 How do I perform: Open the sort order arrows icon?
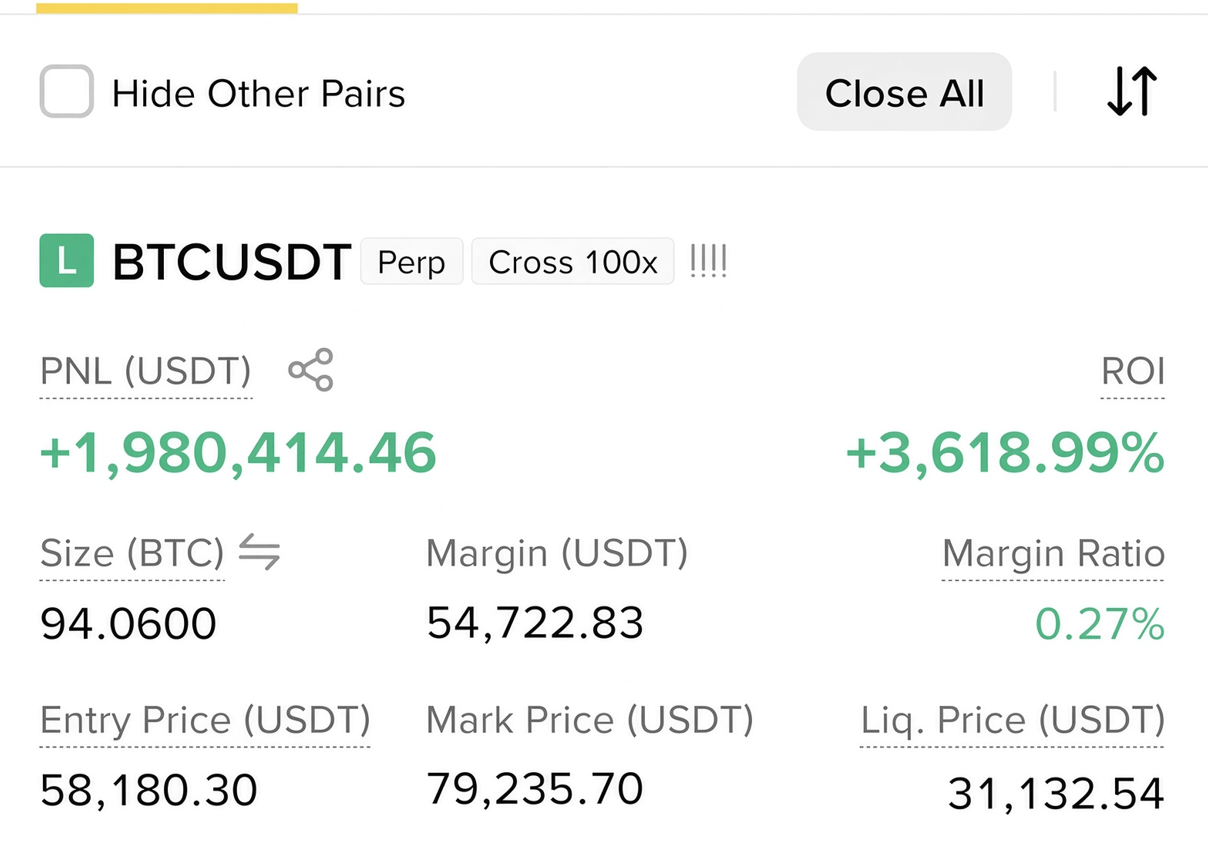[1132, 92]
